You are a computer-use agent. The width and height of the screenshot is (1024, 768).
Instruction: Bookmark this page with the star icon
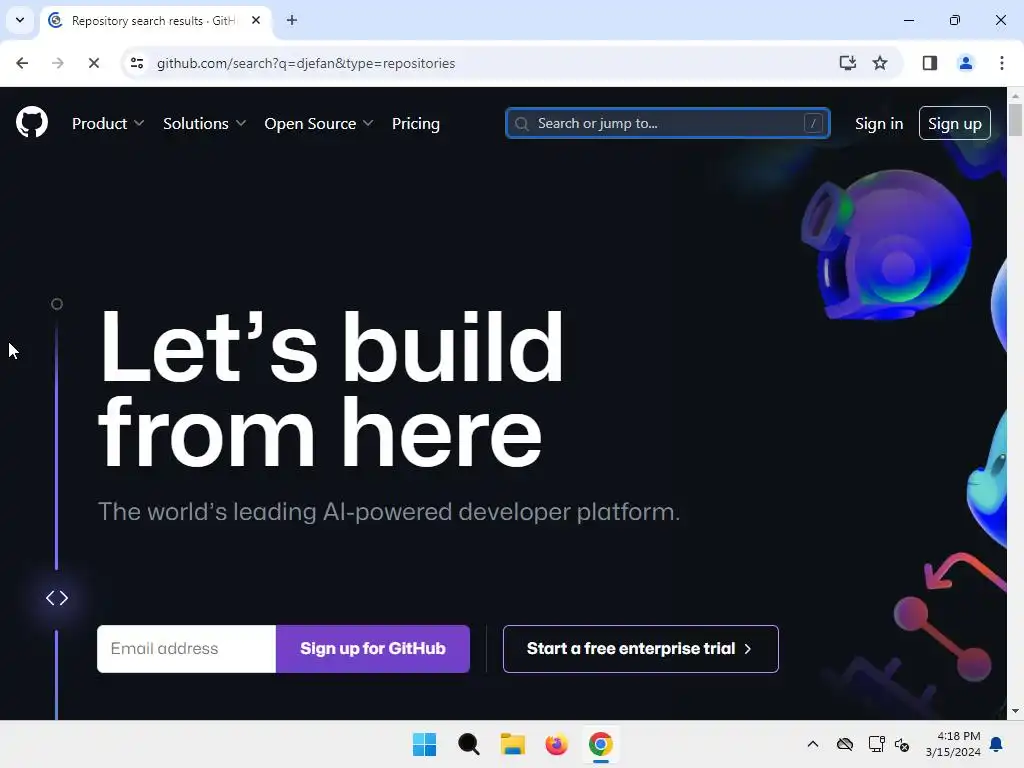(x=880, y=63)
